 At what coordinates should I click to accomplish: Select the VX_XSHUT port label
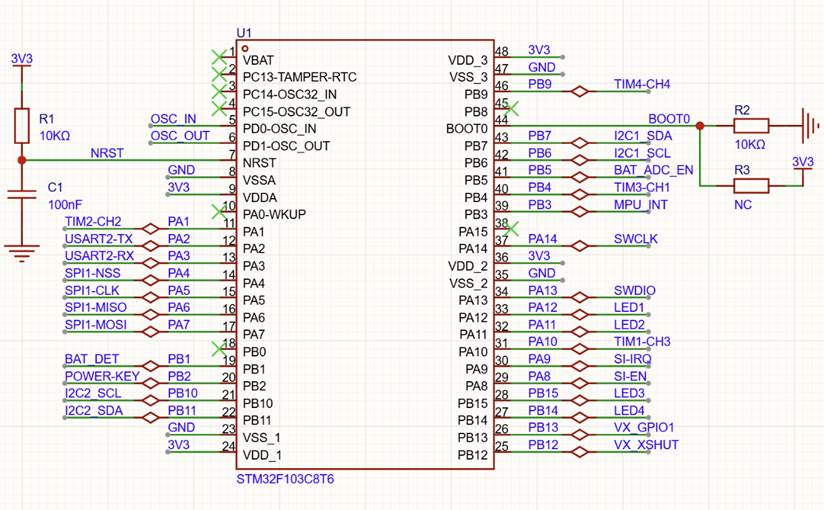(x=646, y=445)
